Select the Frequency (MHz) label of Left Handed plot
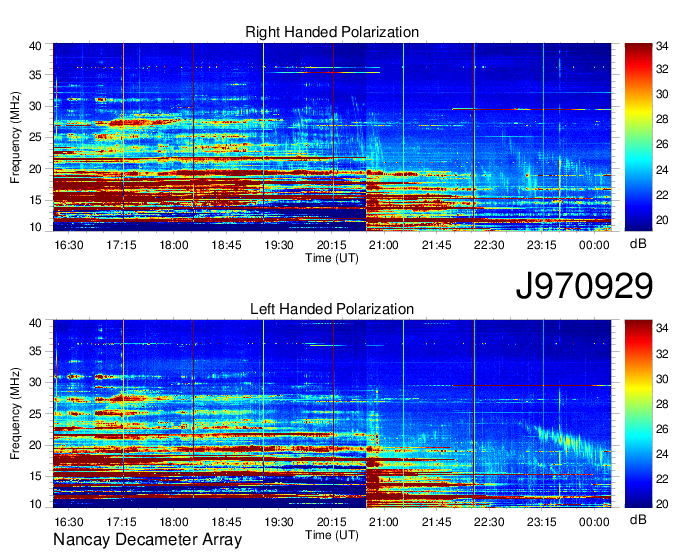This screenshot has height=552, width=680. (x=15, y=414)
